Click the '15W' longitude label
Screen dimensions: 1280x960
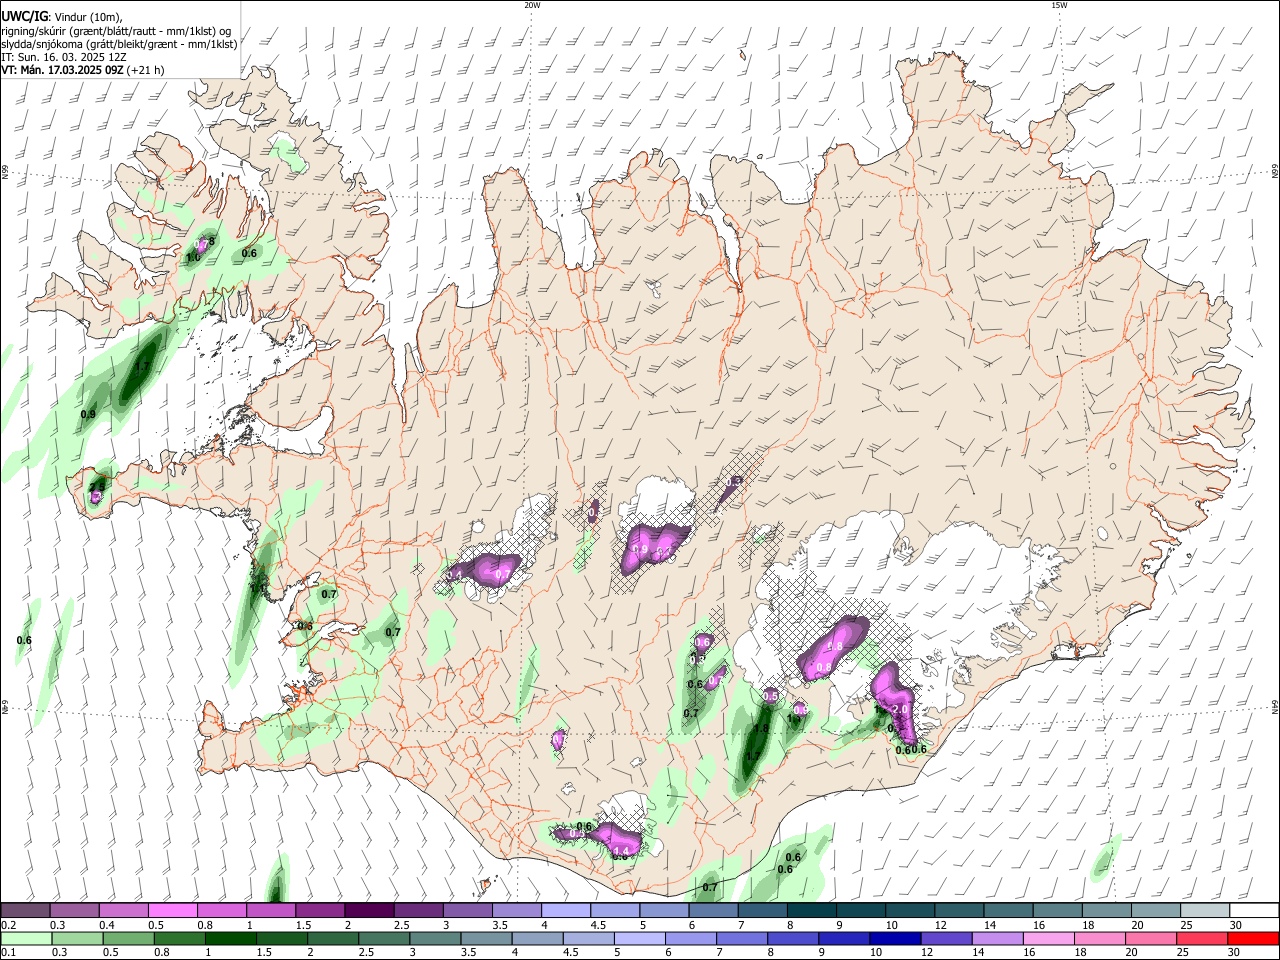[x=1059, y=5]
